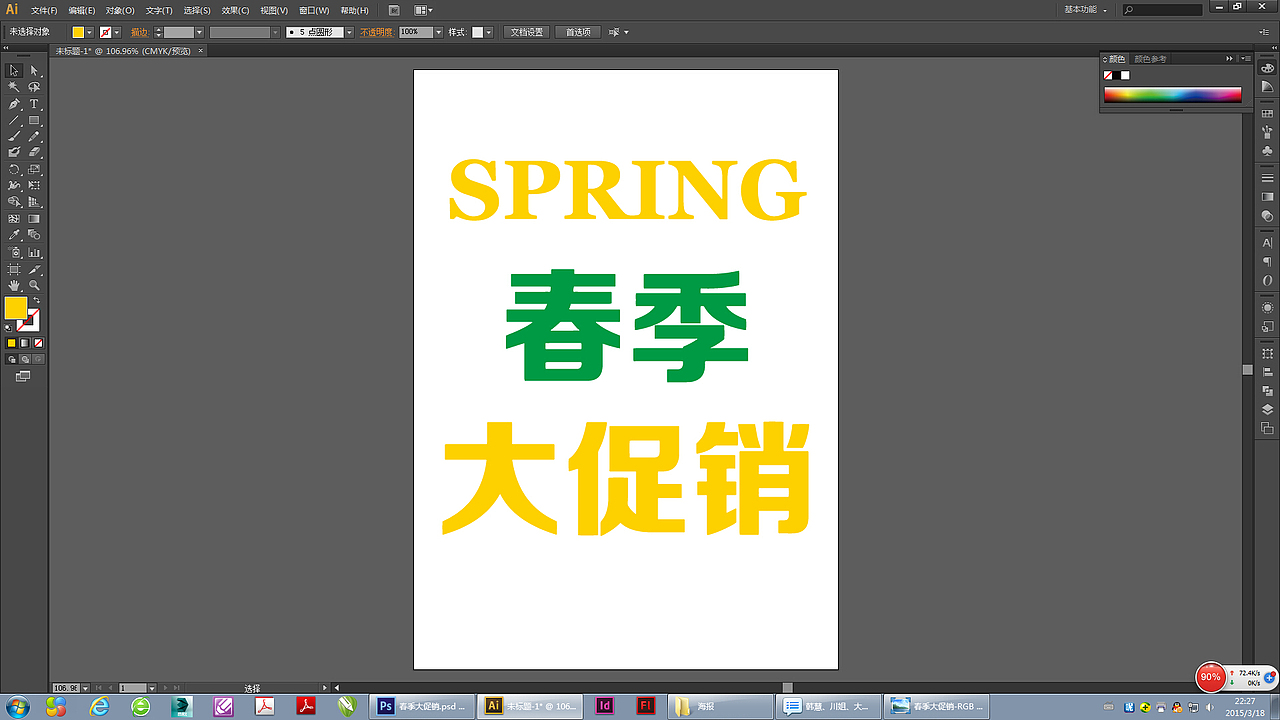This screenshot has width=1280, height=720.
Task: Select the Paintbrush tool
Action: (x=14, y=136)
